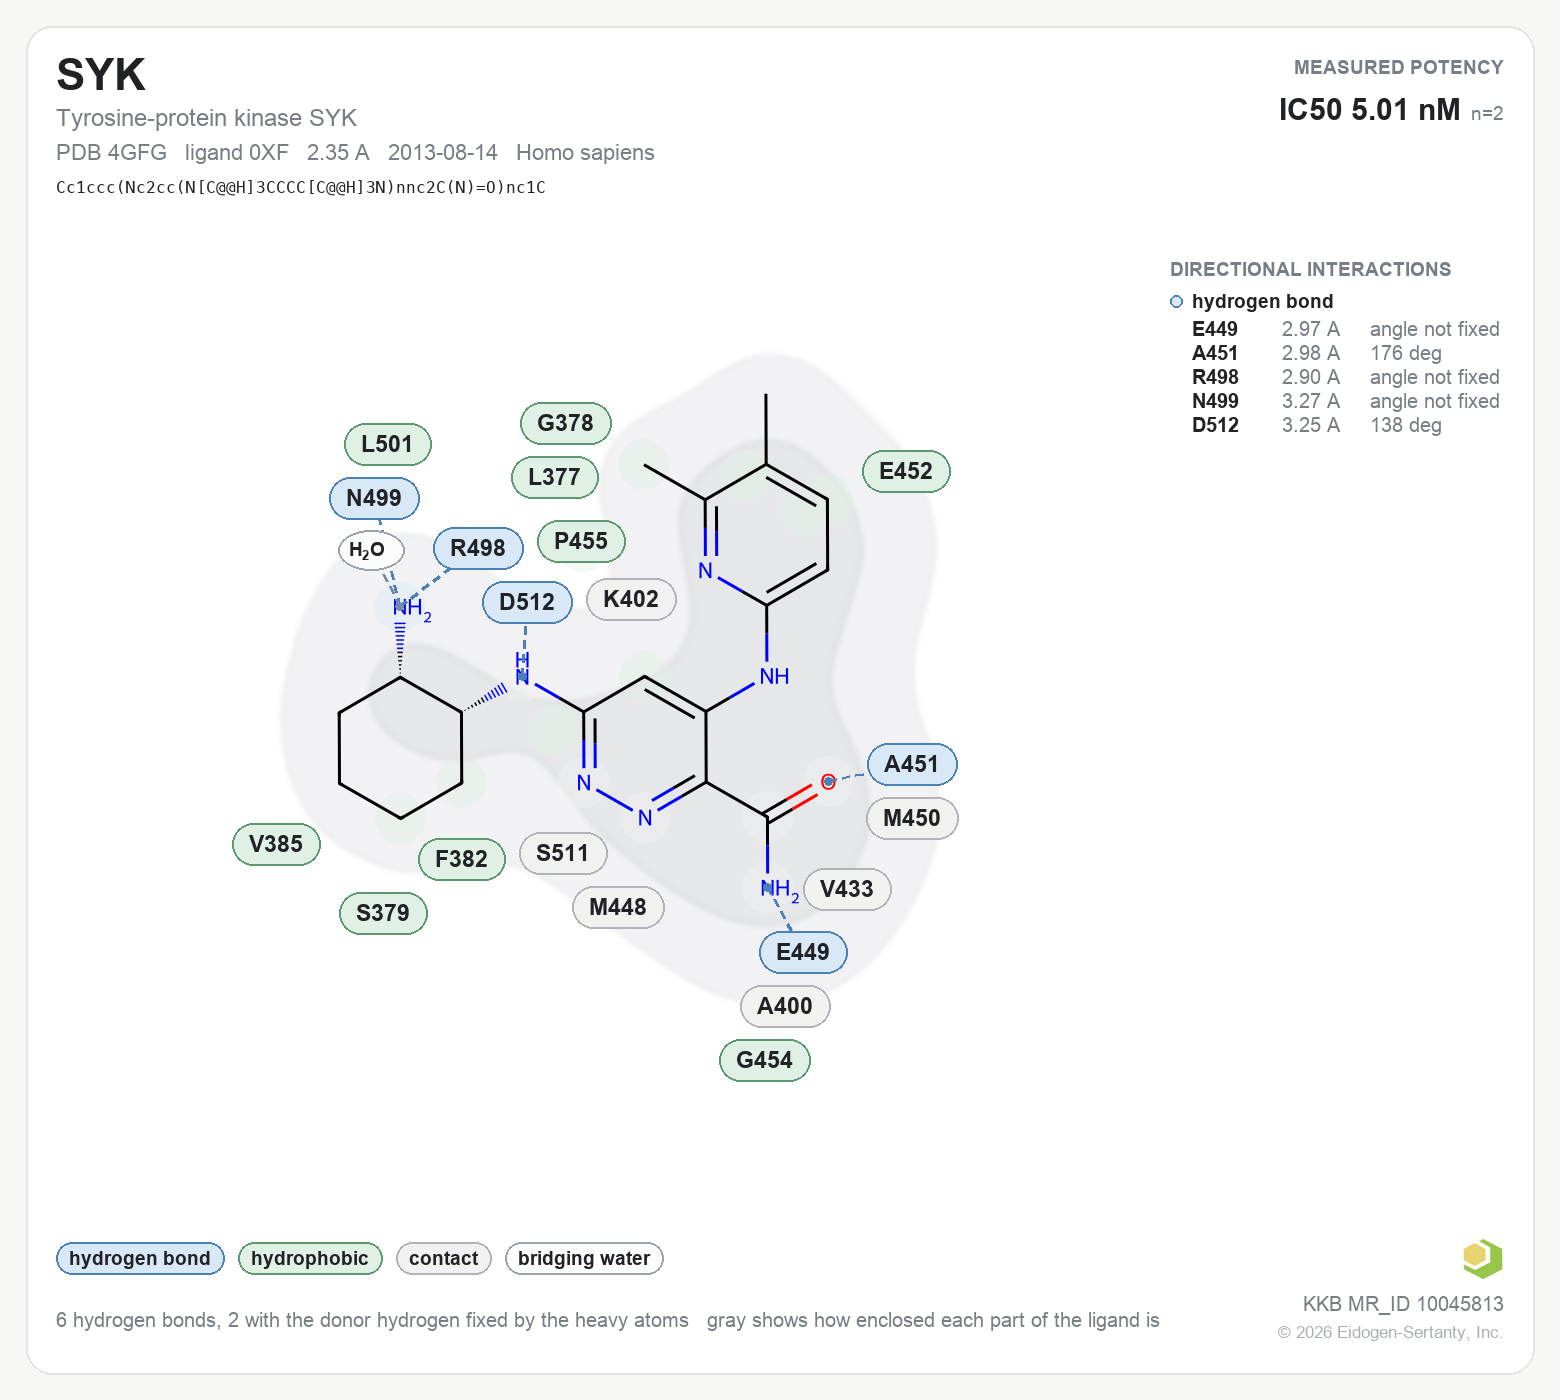Select residue label N499
The width and height of the screenshot is (1560, 1400).
point(374,498)
